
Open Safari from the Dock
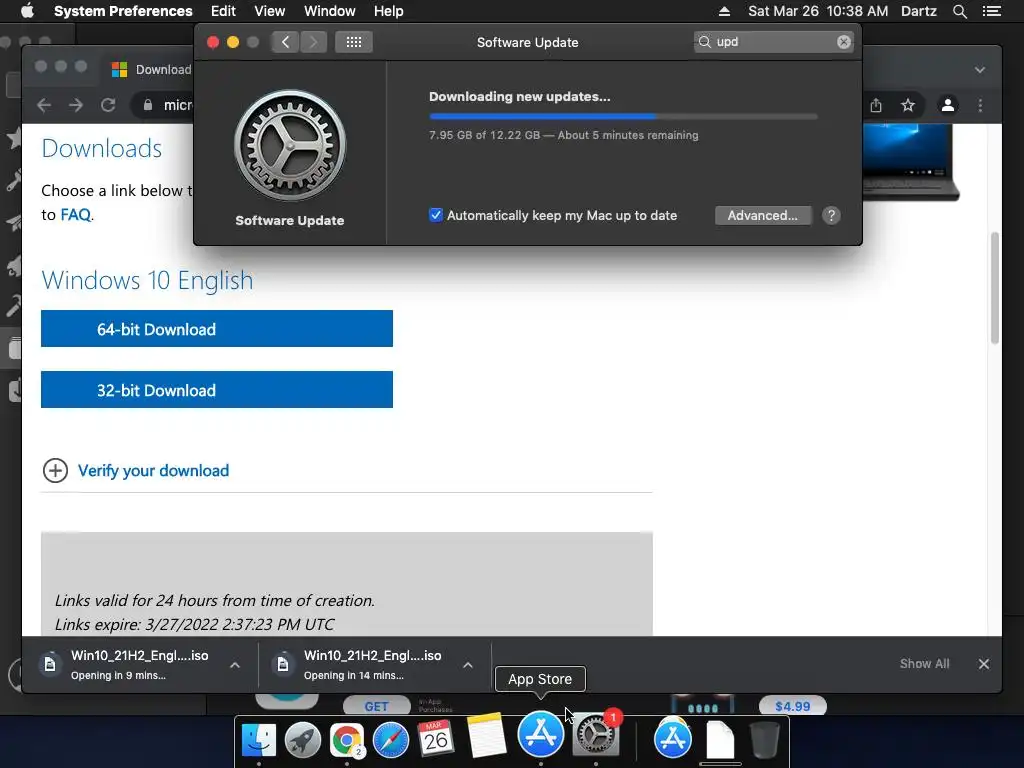tap(391, 739)
